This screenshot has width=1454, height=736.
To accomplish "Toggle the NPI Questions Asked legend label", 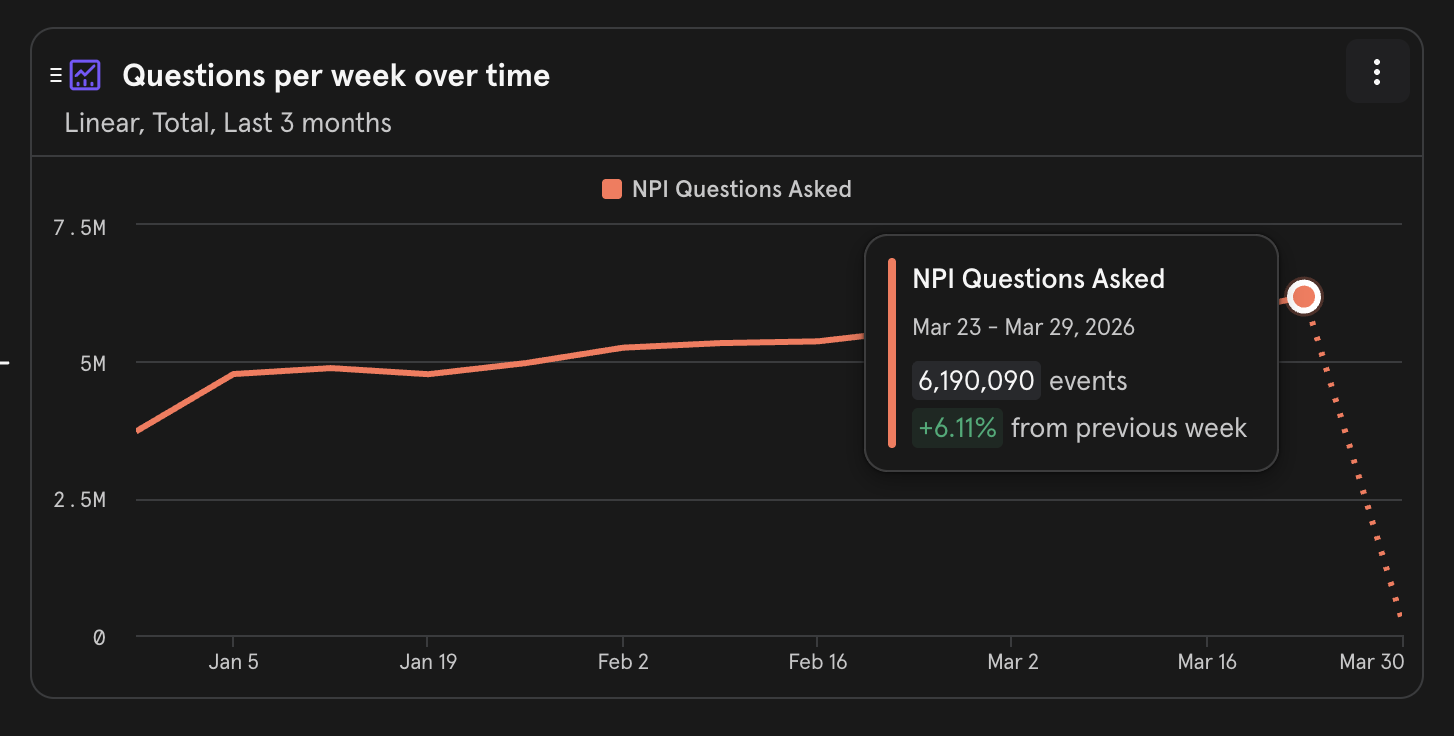I will click(741, 189).
